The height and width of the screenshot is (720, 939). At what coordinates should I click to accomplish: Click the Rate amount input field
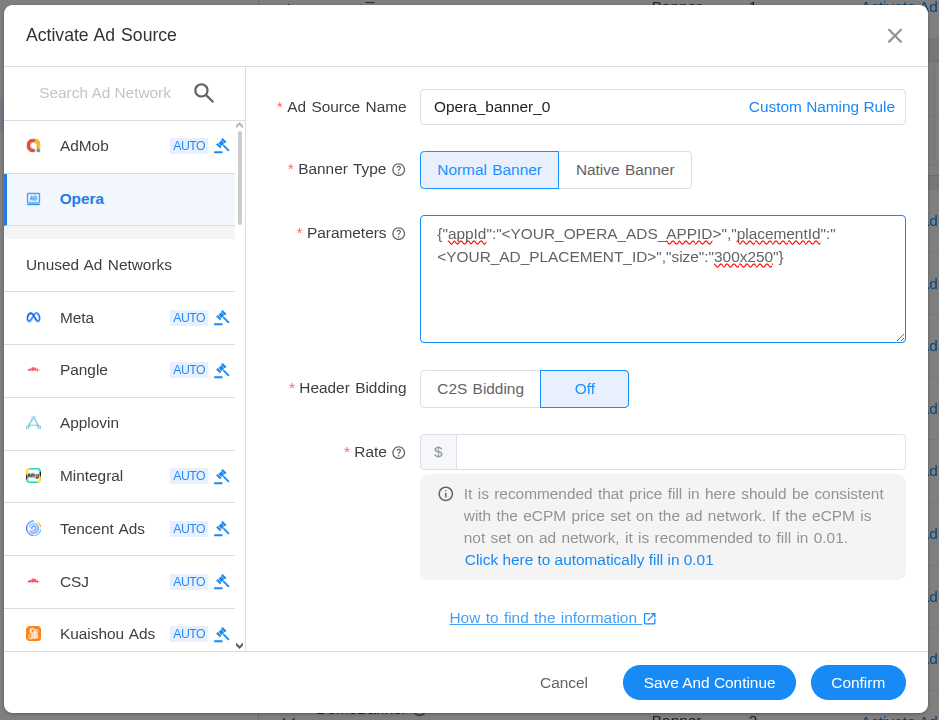pos(680,452)
